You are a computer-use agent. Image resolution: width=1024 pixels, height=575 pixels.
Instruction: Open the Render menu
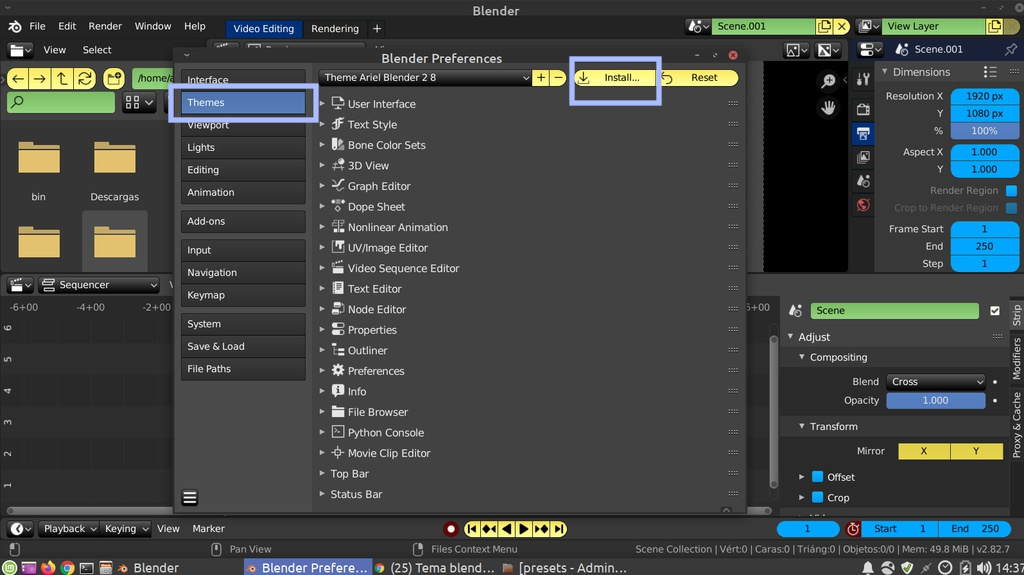(105, 27)
